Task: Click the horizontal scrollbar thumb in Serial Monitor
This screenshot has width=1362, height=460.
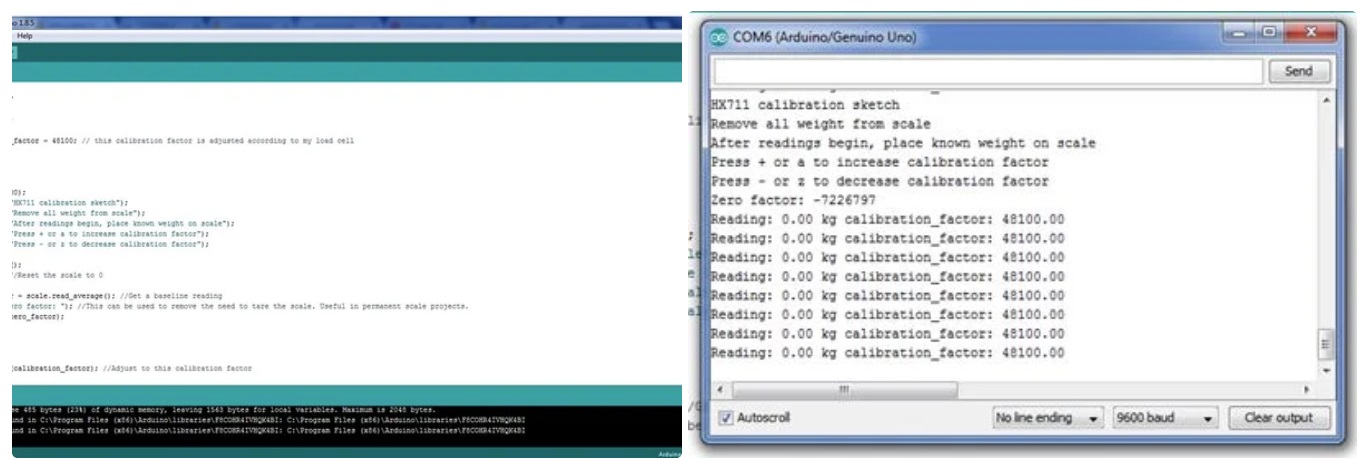Action: point(843,388)
